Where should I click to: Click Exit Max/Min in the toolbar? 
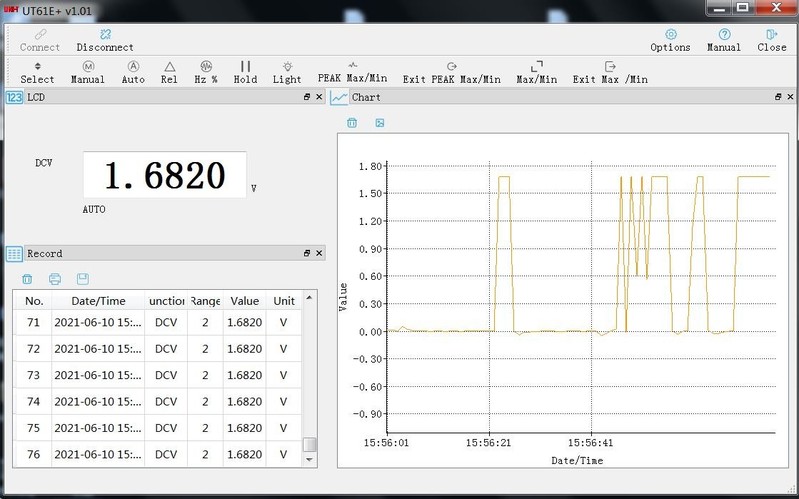click(610, 72)
